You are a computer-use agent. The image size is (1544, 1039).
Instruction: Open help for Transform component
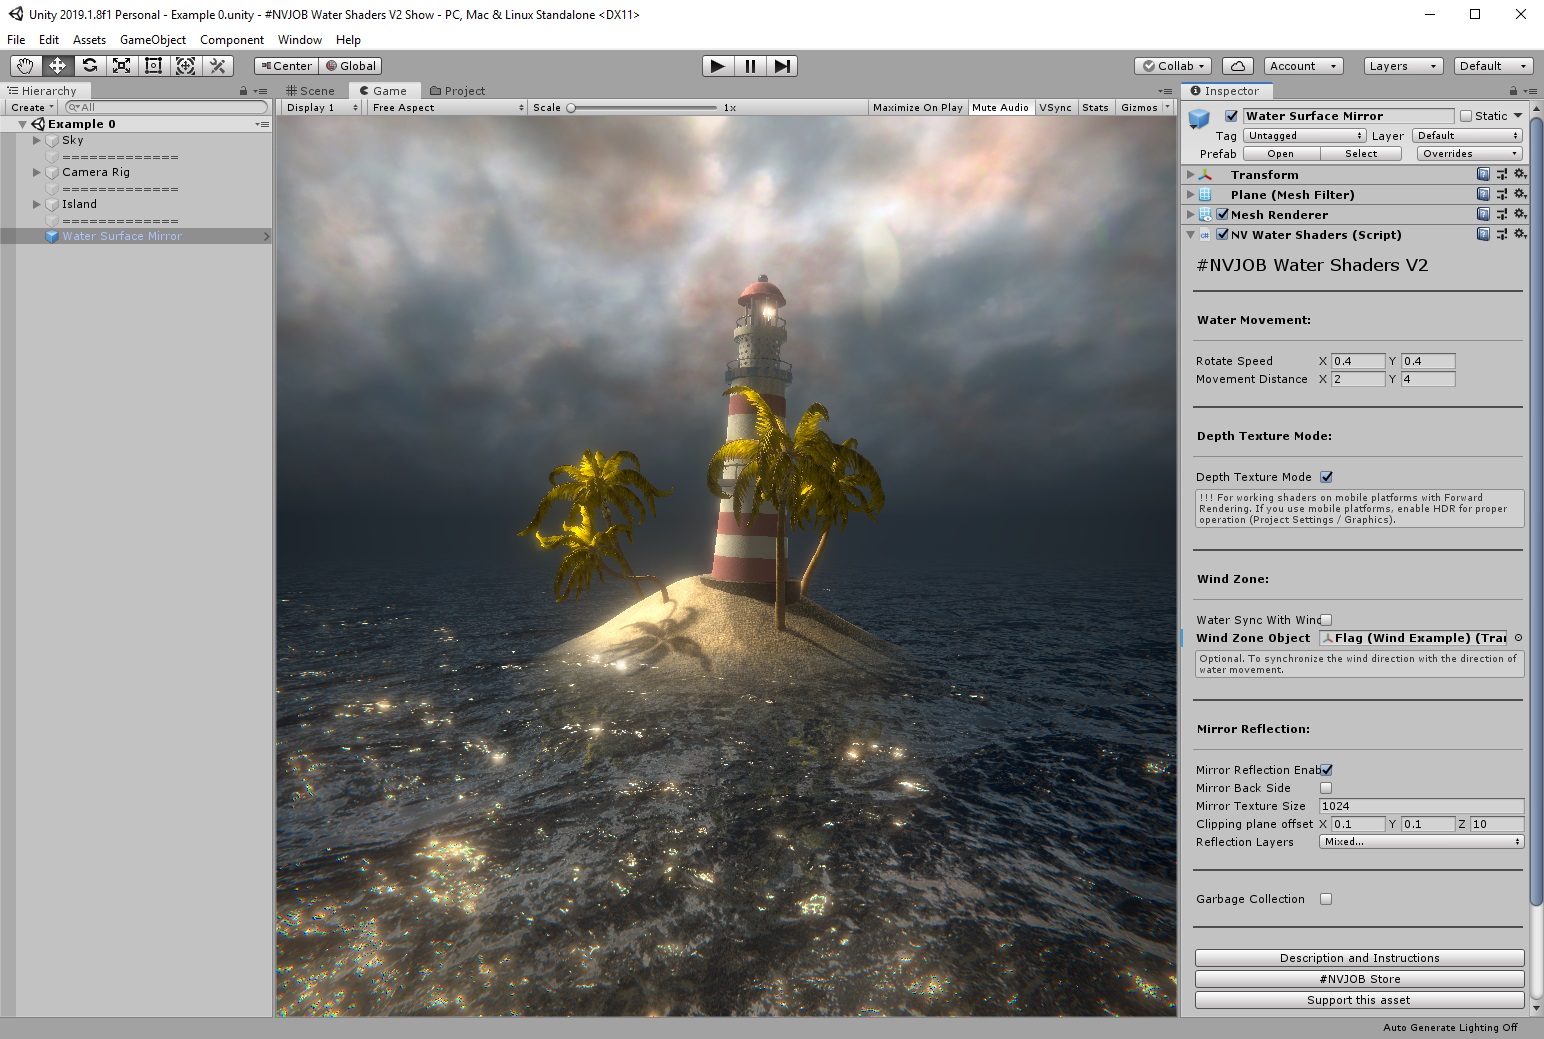click(x=1483, y=174)
